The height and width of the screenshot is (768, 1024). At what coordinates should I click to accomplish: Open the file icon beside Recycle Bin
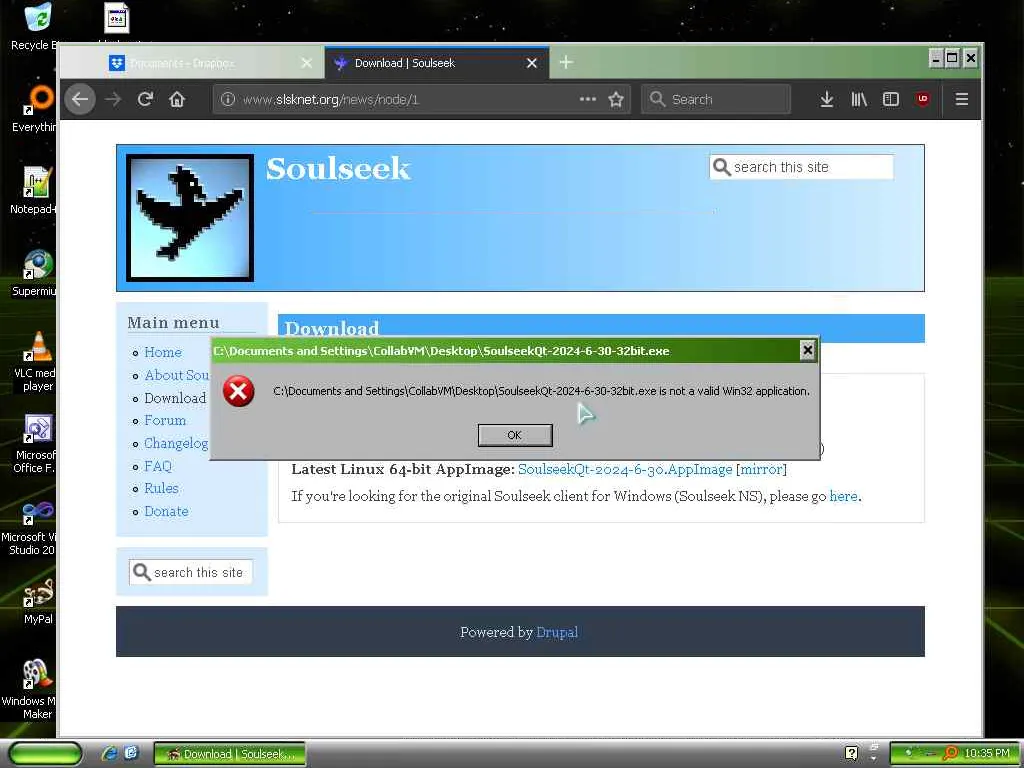tap(117, 19)
